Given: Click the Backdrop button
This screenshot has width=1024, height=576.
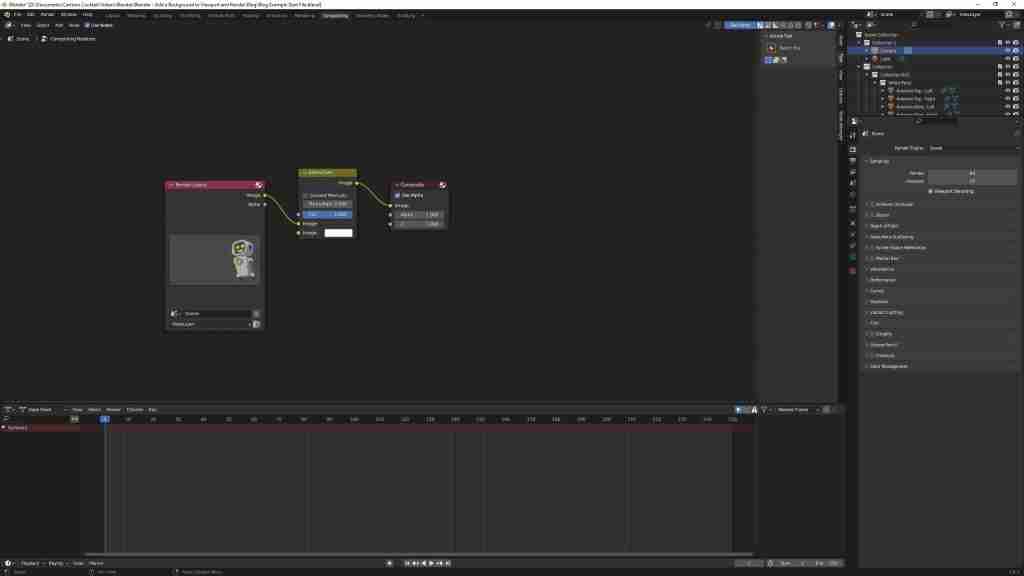Looking at the screenshot, I should point(739,25).
